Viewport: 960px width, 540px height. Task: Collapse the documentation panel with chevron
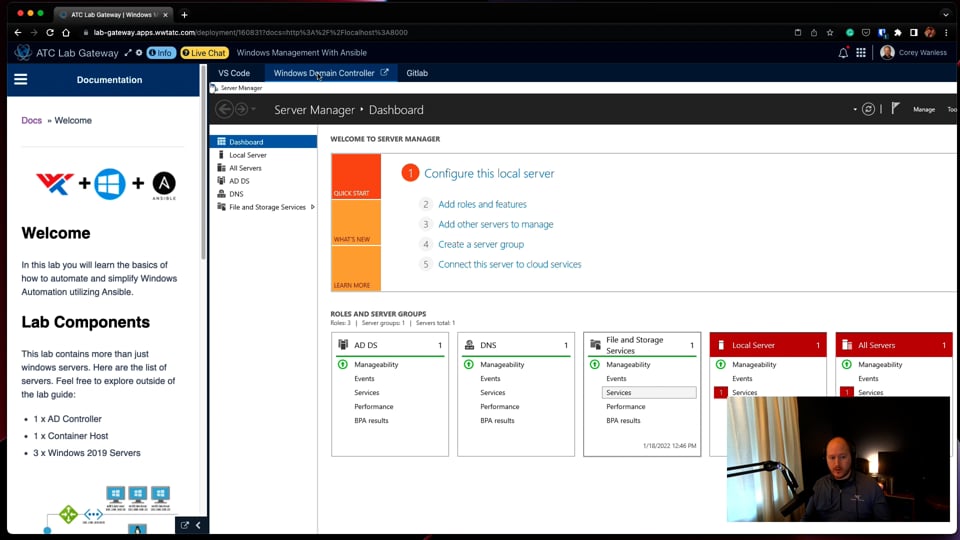tap(198, 525)
